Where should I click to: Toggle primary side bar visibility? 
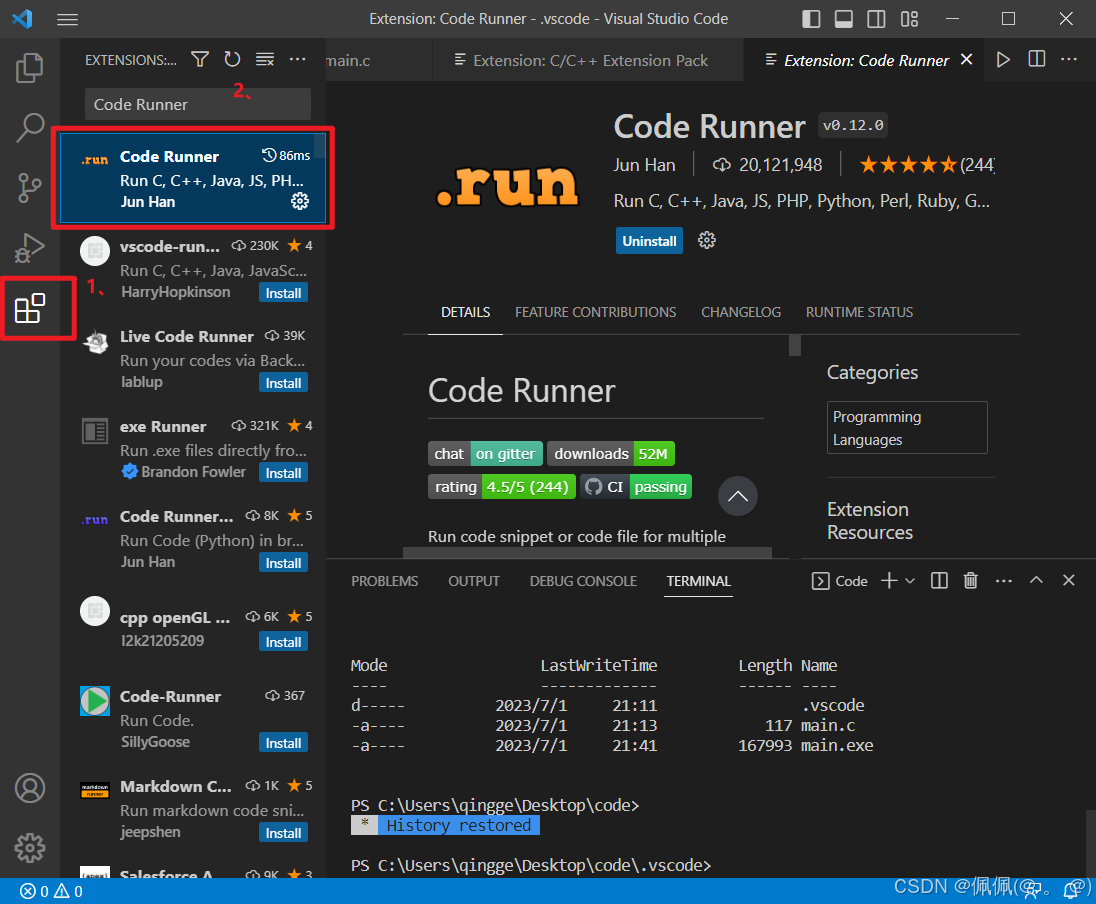click(811, 19)
